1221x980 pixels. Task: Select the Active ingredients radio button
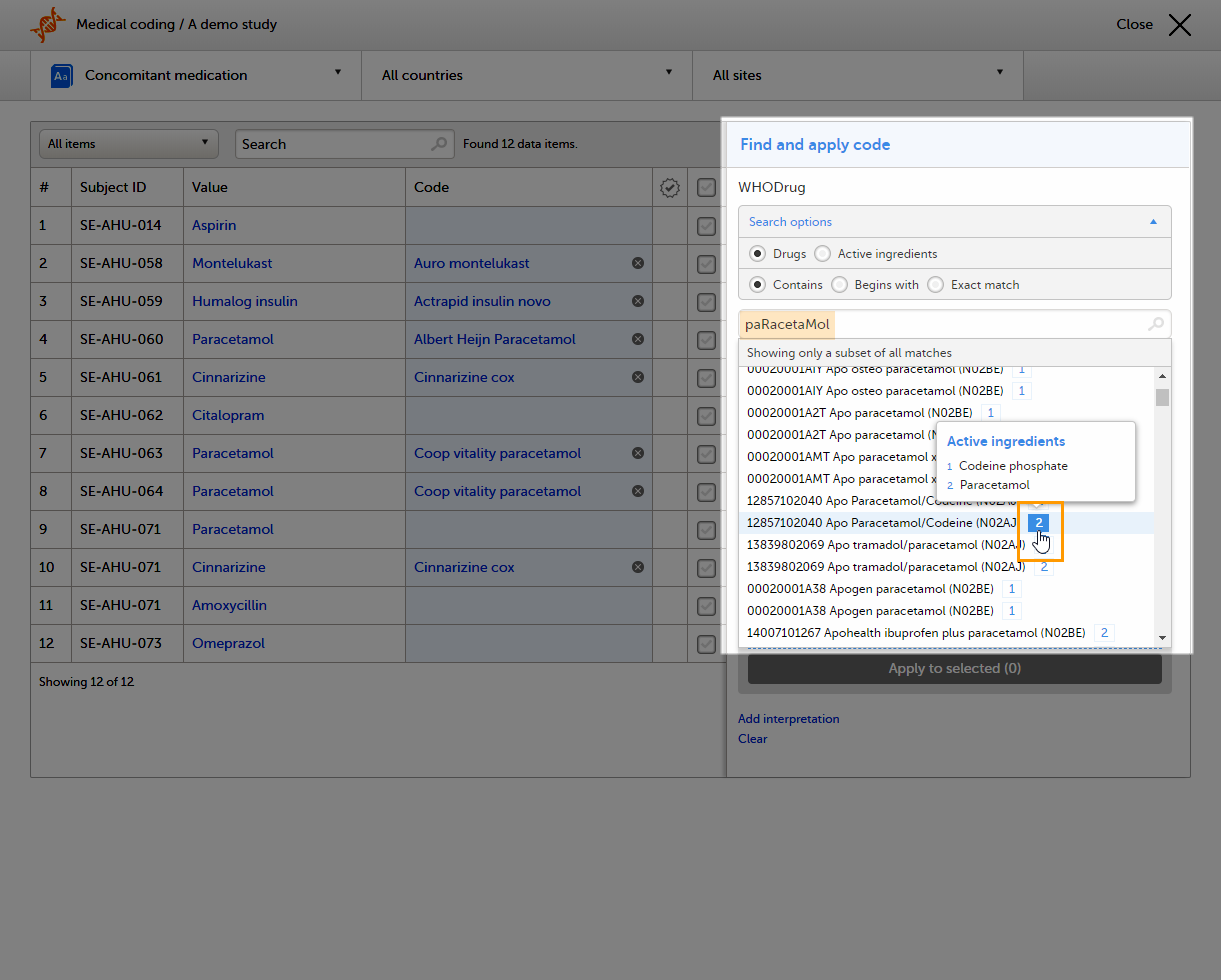[823, 254]
